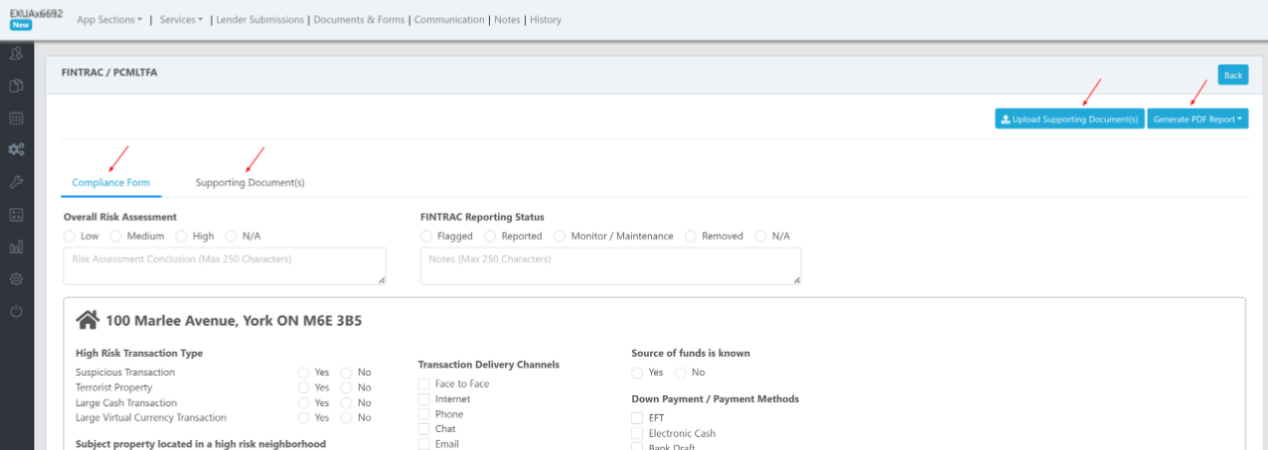Open the calendar icon in sidebar
This screenshot has height=450, width=1268.
16,118
